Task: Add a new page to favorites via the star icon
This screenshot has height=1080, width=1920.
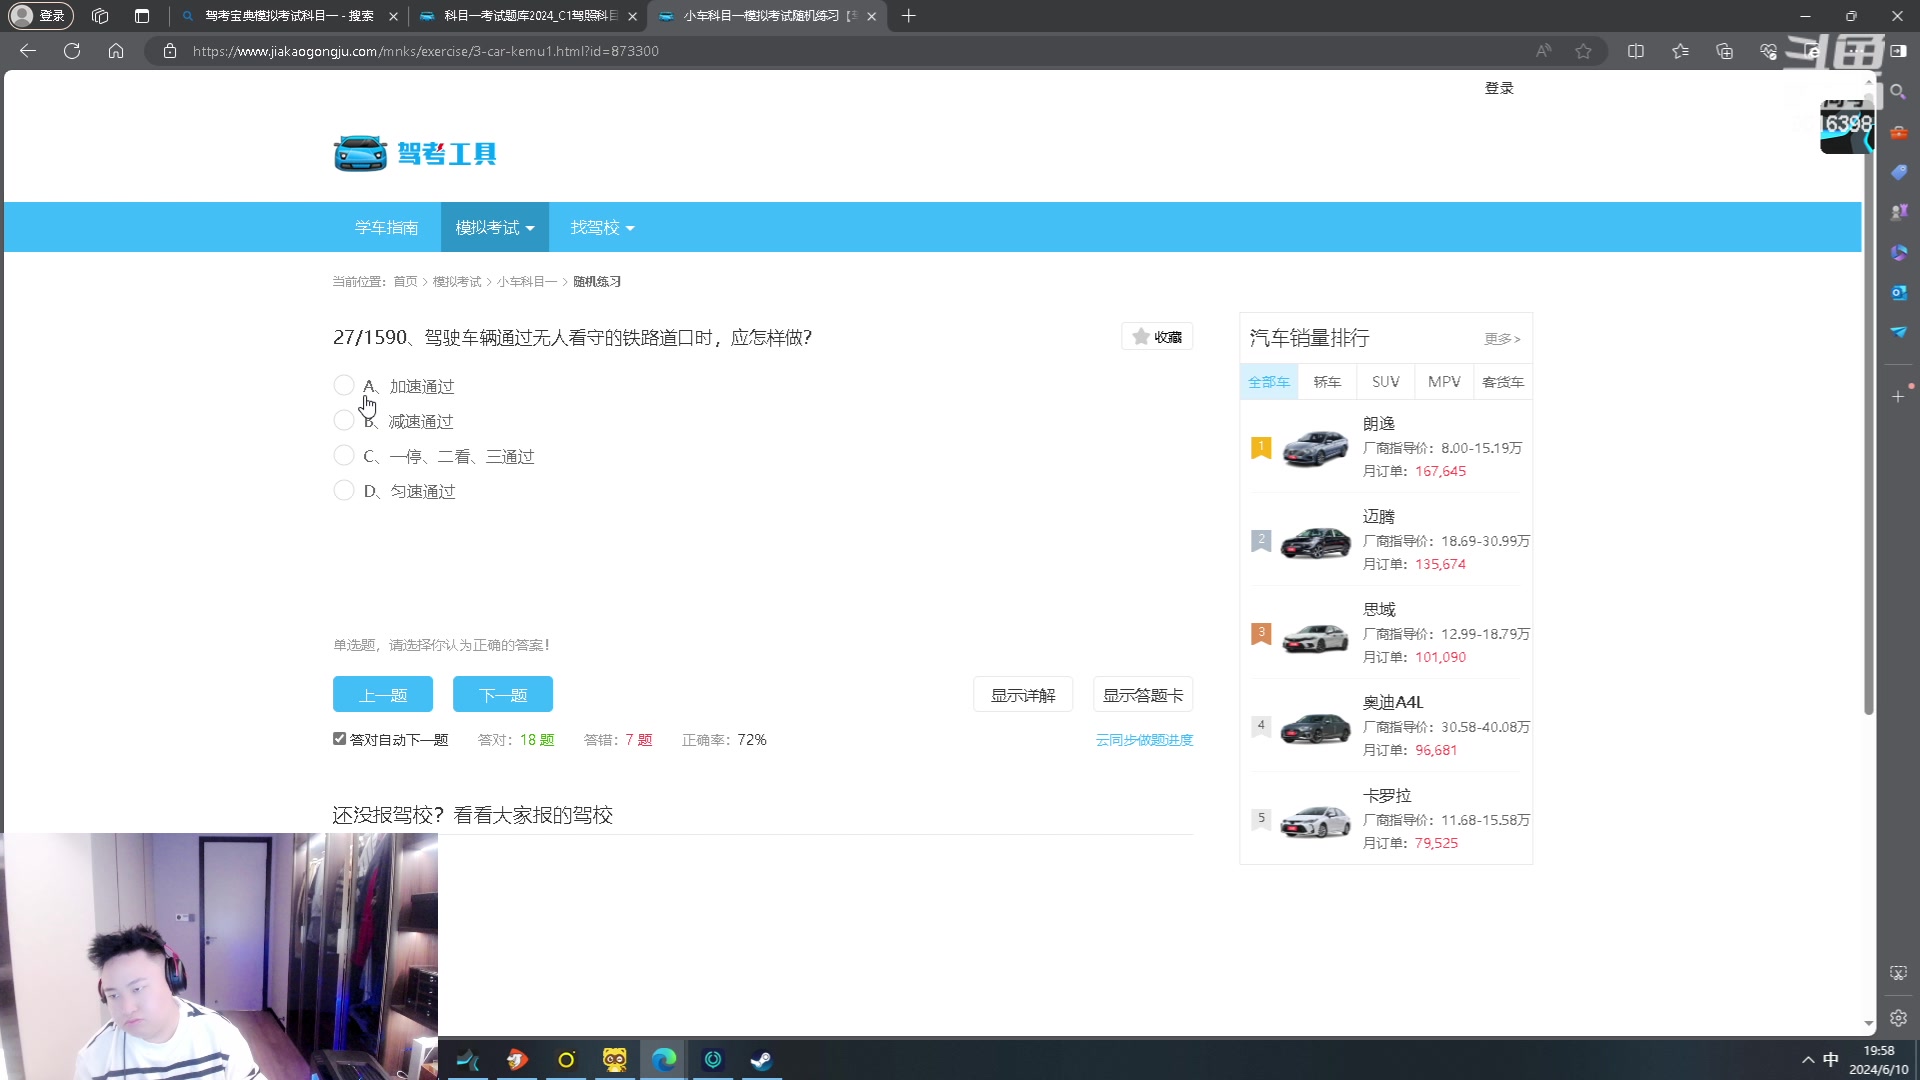Action: (1583, 50)
